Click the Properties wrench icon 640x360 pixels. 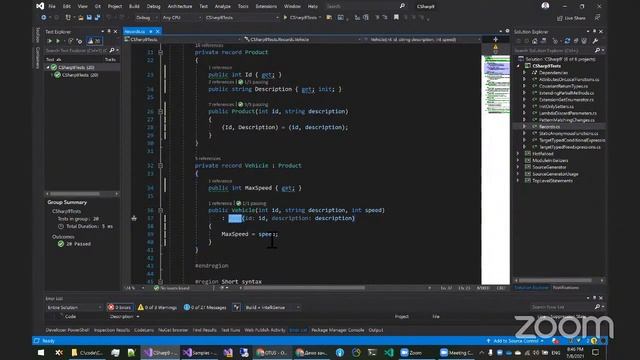[596, 41]
